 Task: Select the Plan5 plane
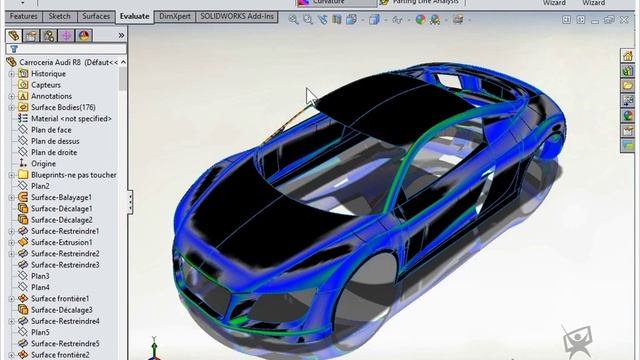click(x=34, y=332)
